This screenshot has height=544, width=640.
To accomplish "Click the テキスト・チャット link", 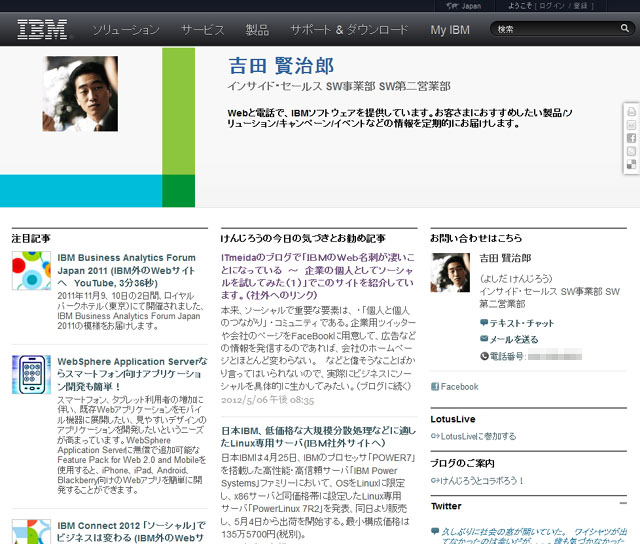I will pos(522,323).
